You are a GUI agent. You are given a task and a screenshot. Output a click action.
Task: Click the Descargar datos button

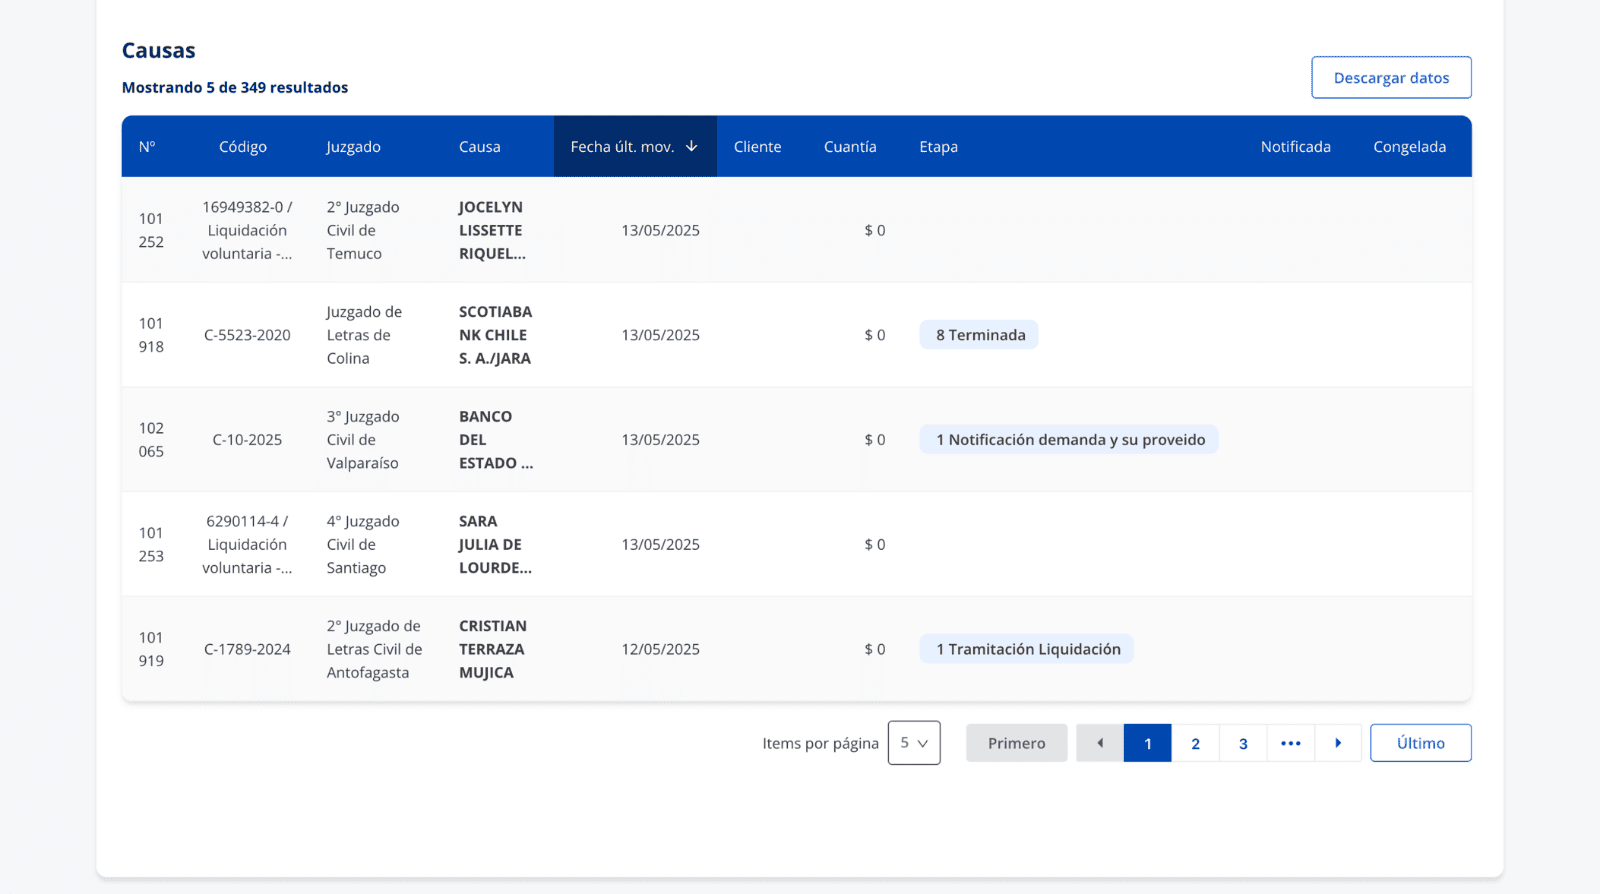[x=1390, y=78]
